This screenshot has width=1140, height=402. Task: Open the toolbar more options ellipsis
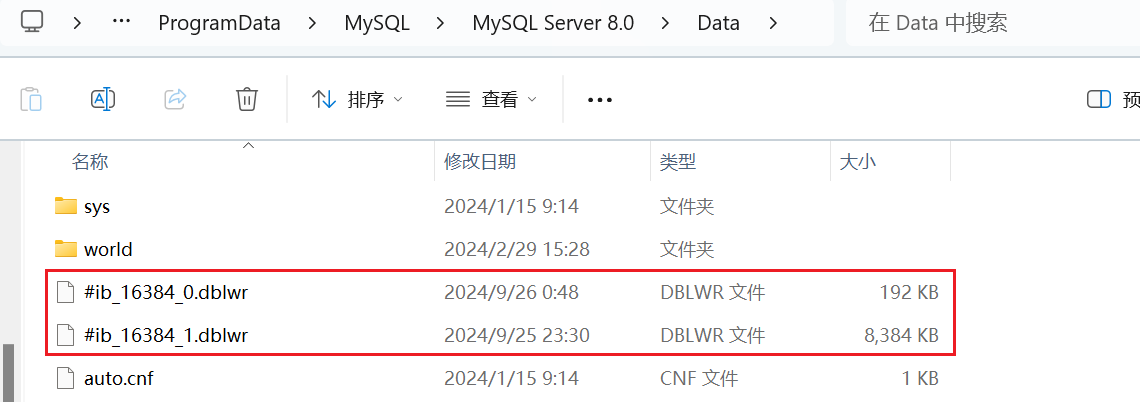[x=600, y=100]
